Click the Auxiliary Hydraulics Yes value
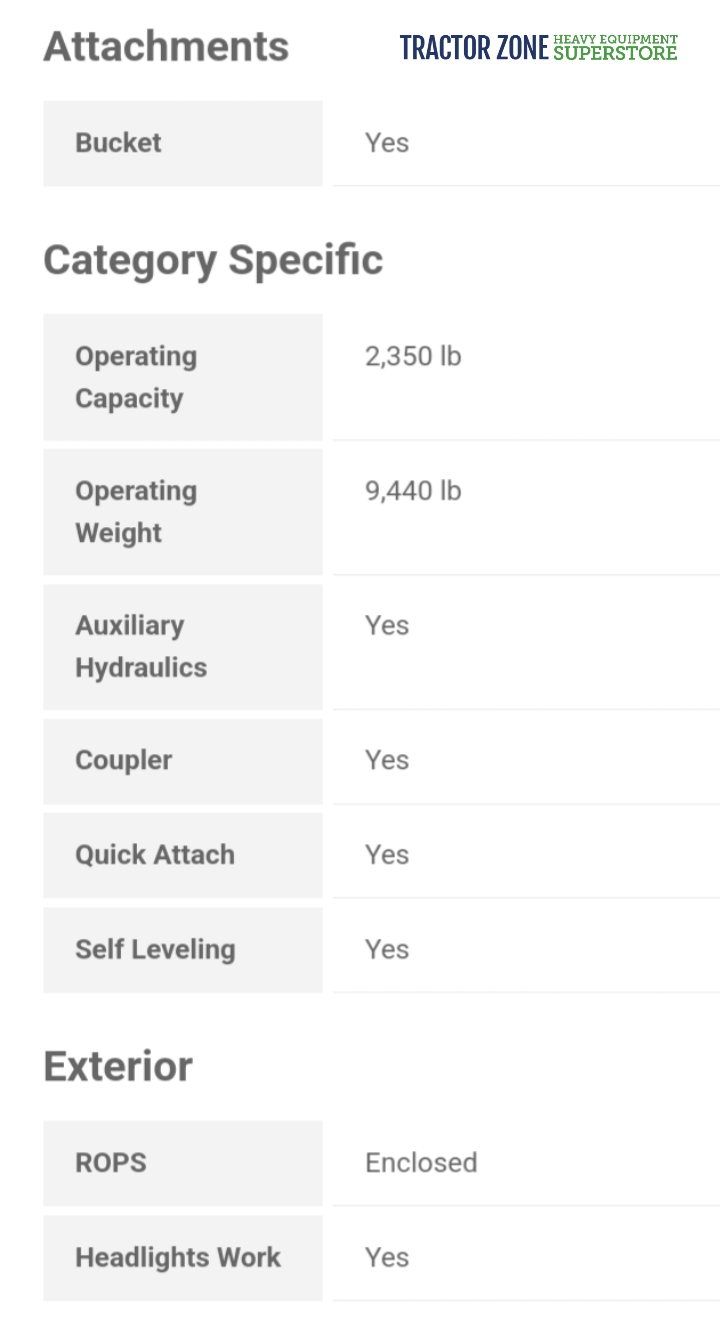The width and height of the screenshot is (720, 1320). click(387, 626)
